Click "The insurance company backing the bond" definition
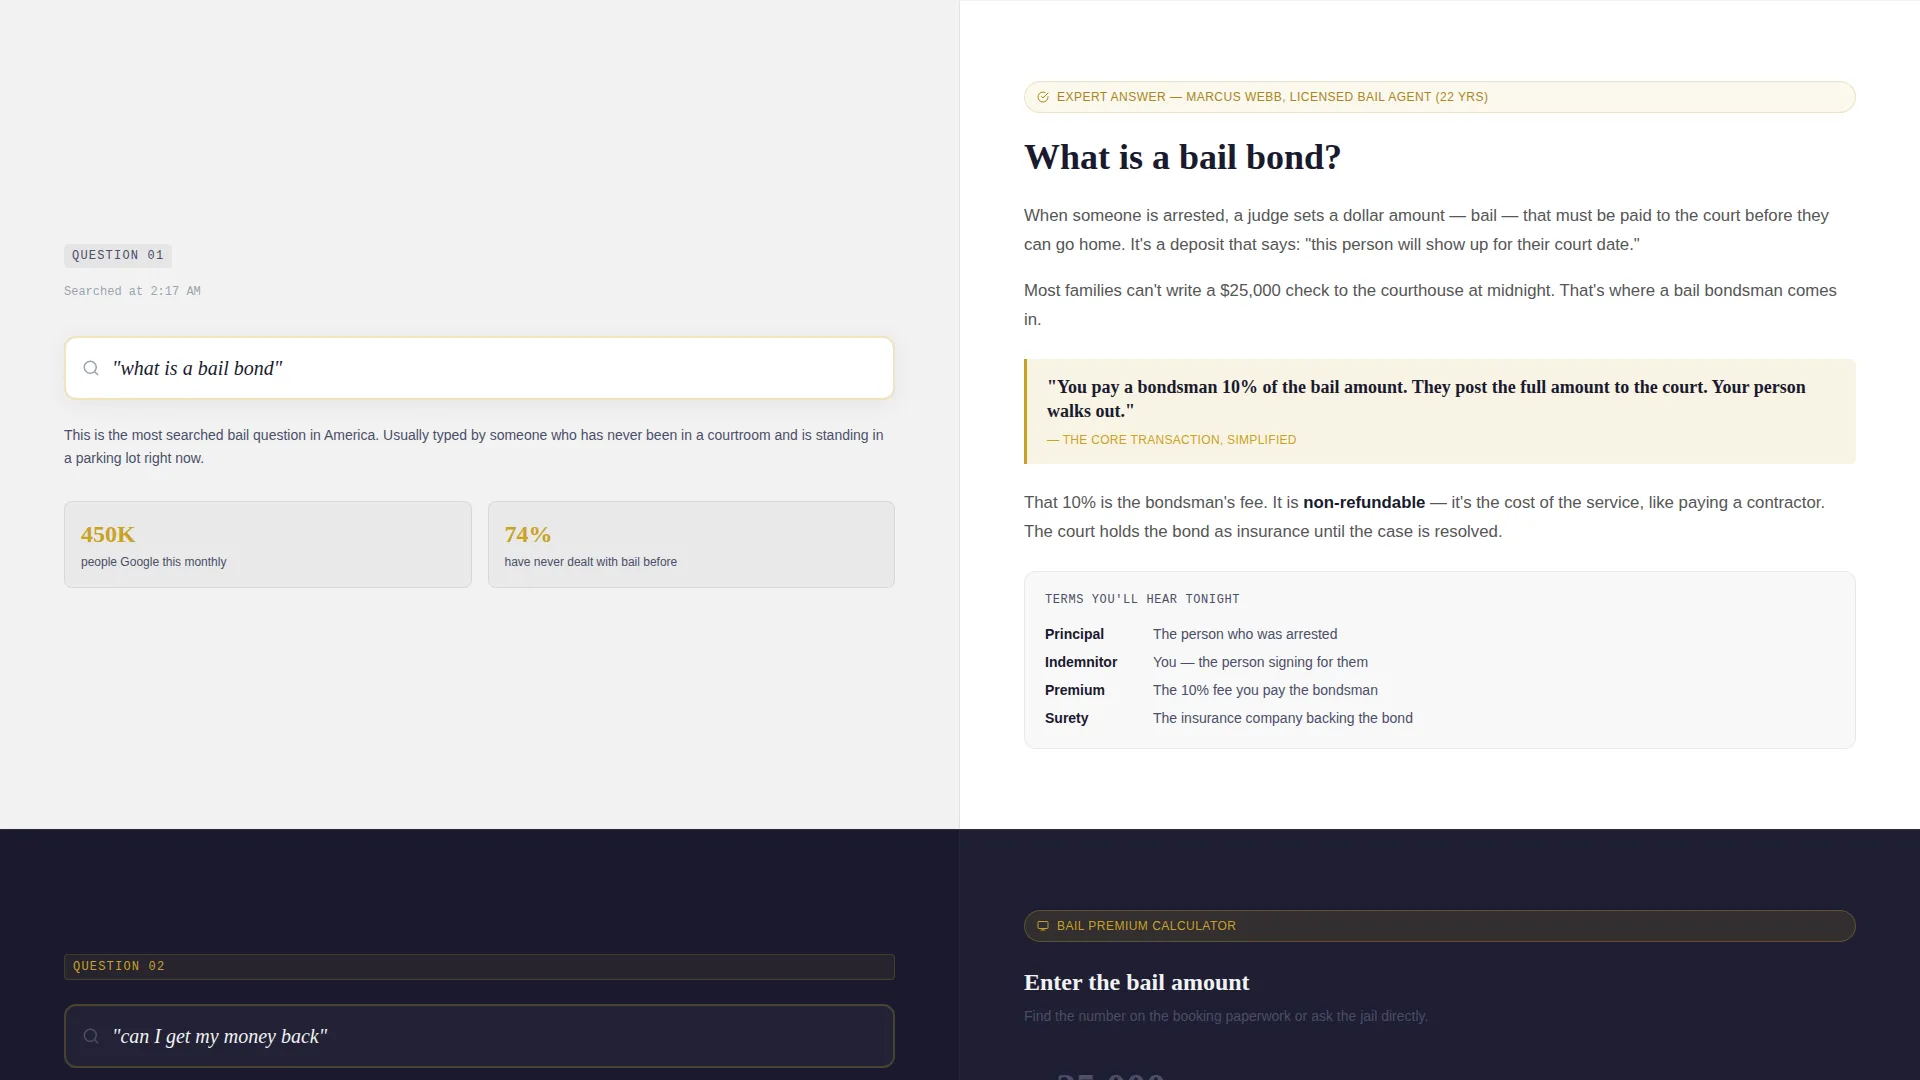This screenshot has height=1080, width=1920. point(1282,718)
